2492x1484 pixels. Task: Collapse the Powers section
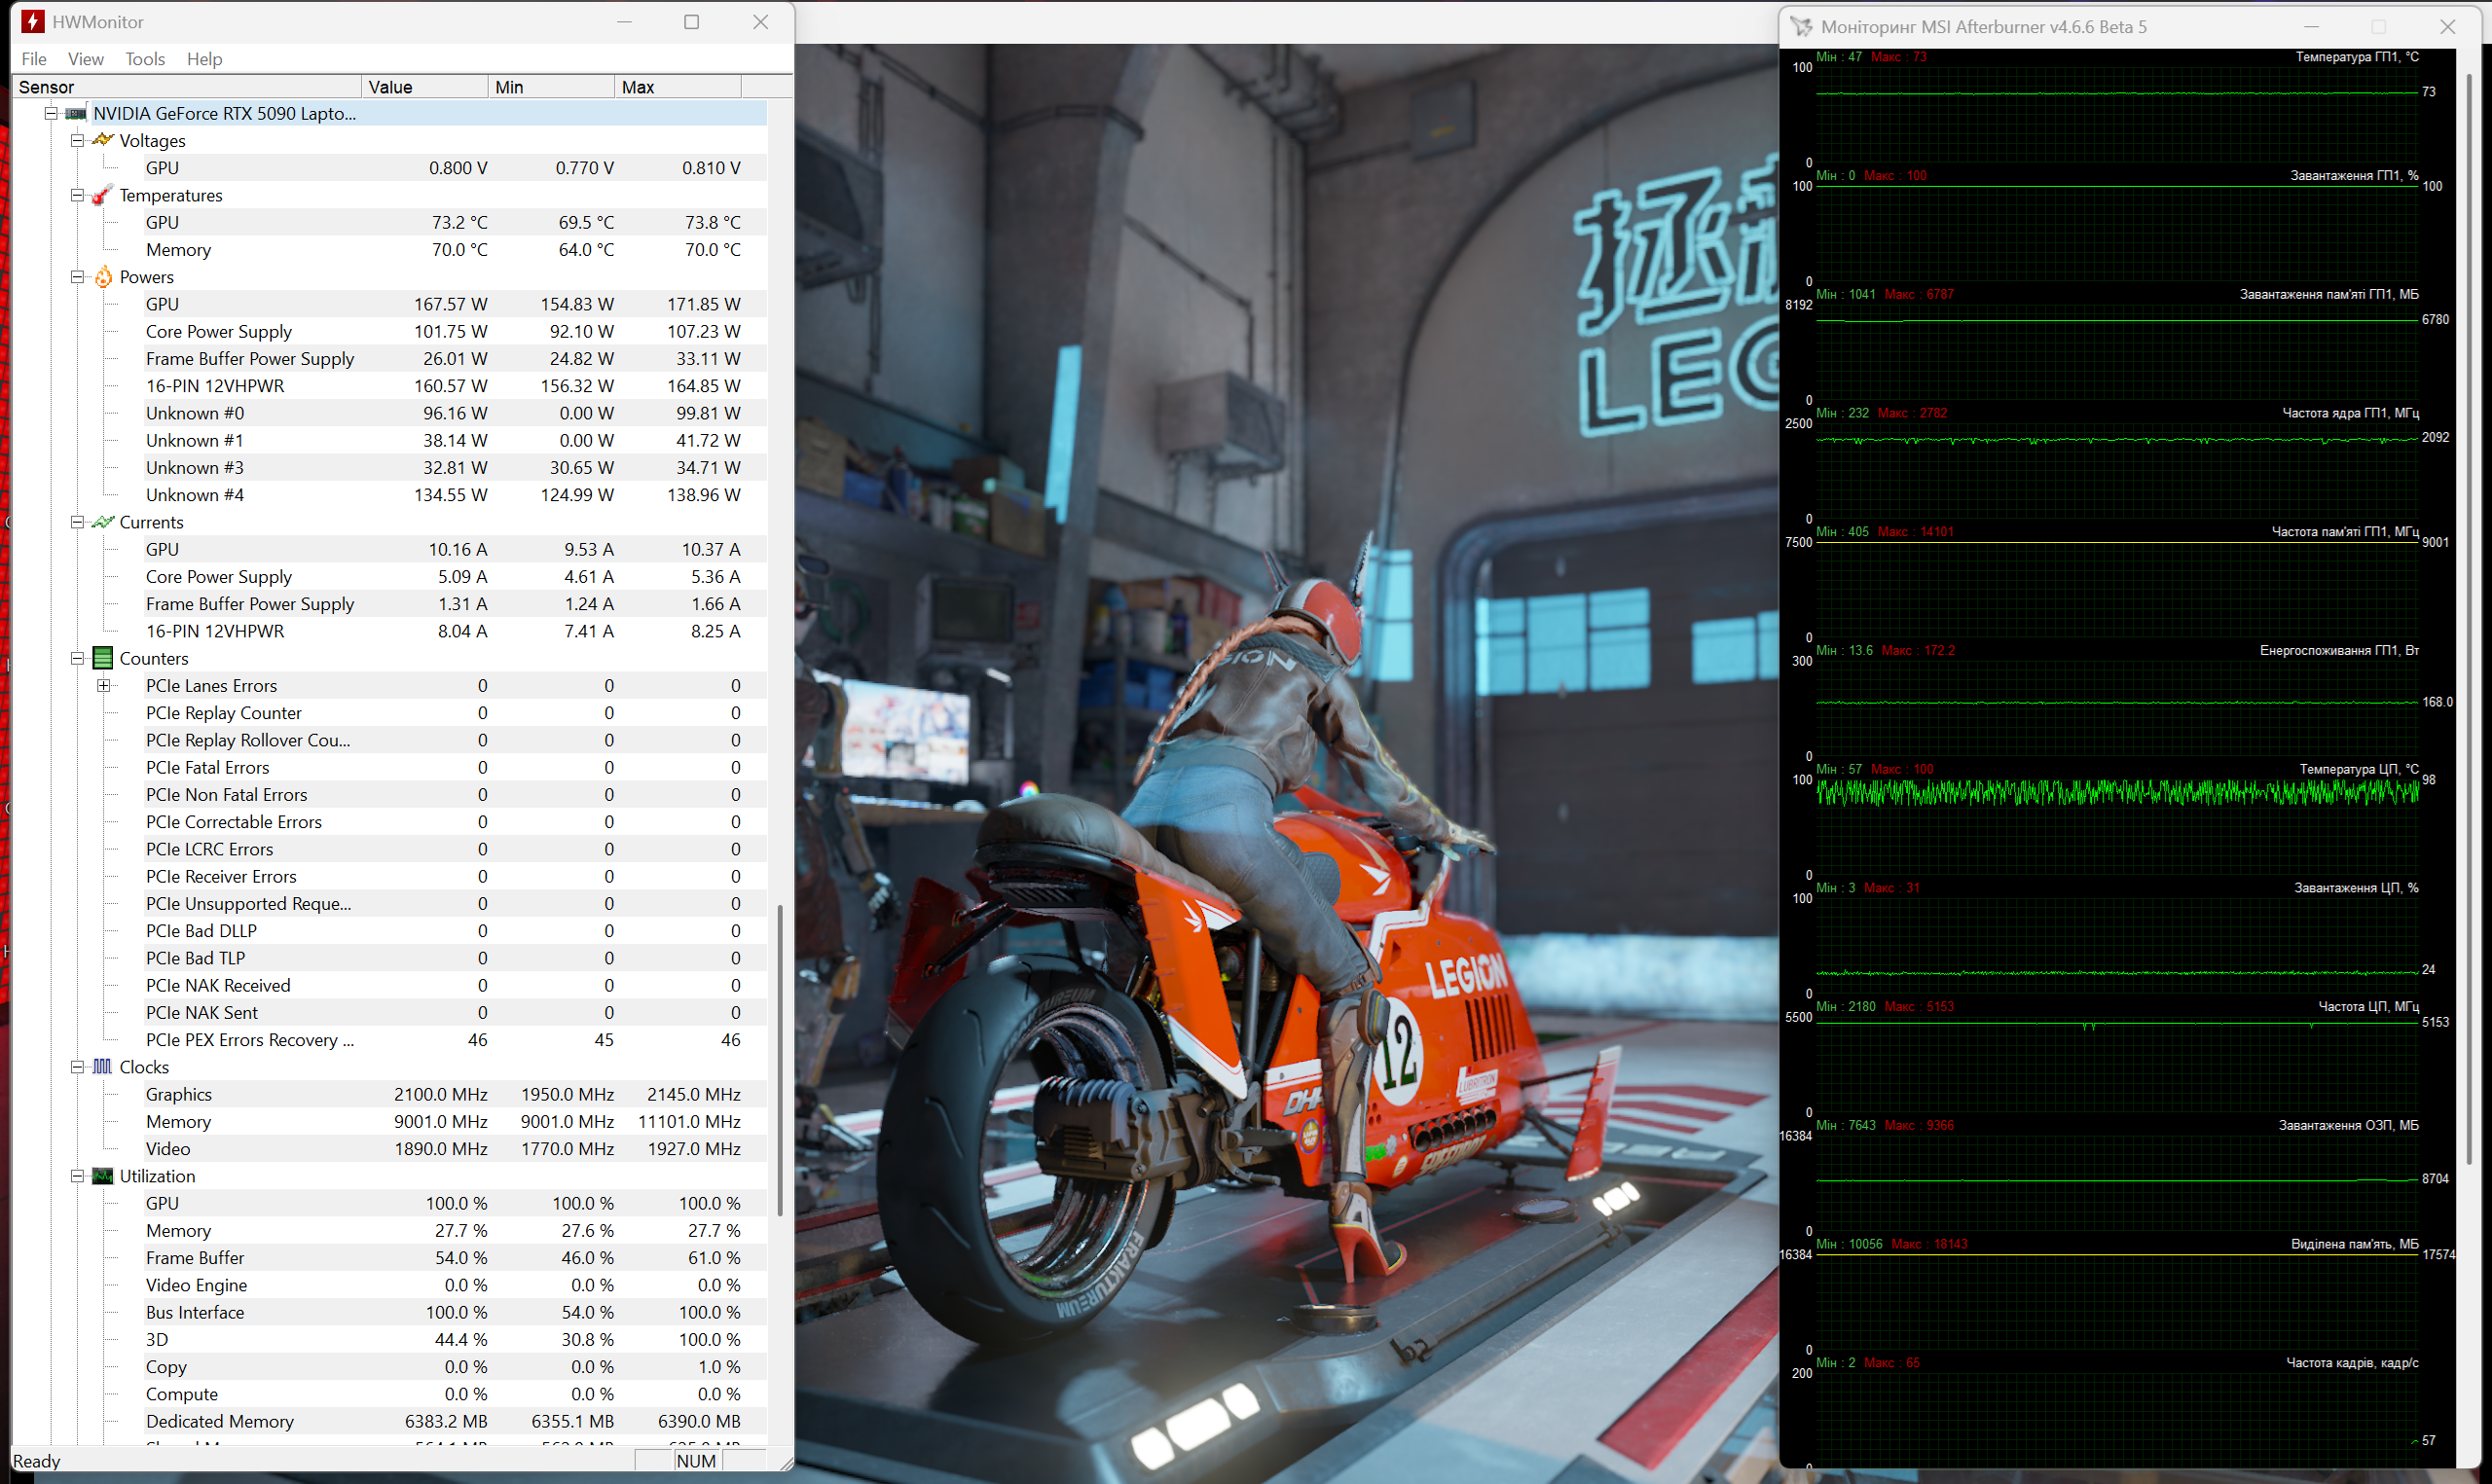point(77,277)
